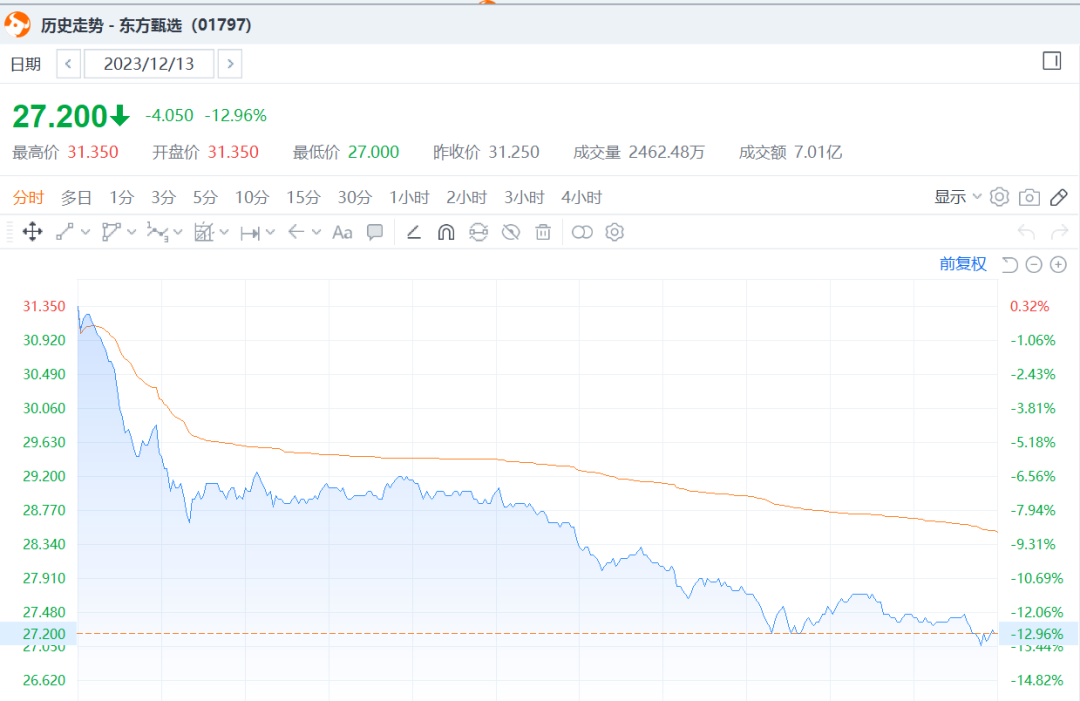This screenshot has width=1080, height=701.
Task: Click the text annotation (Aa) tool
Action: (x=342, y=232)
